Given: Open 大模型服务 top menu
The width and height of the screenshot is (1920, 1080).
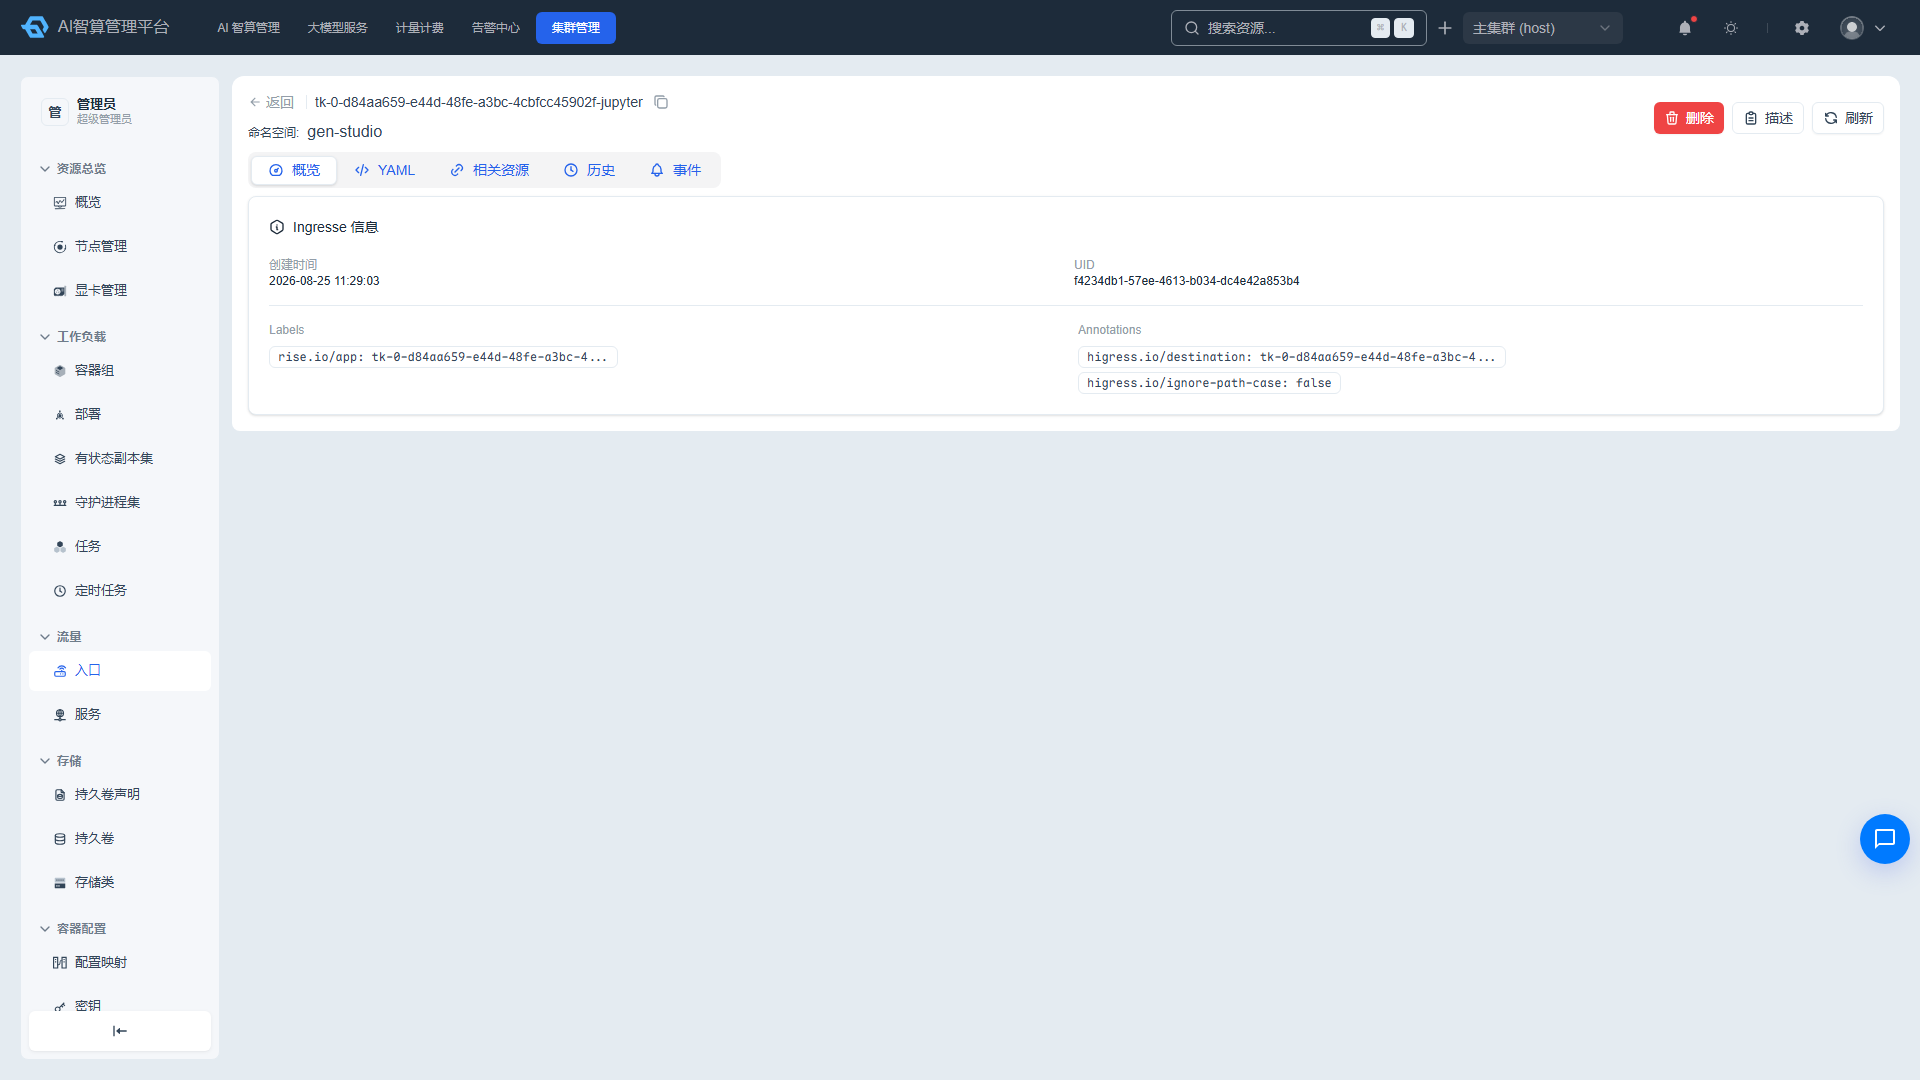Looking at the screenshot, I should pyautogui.click(x=337, y=28).
